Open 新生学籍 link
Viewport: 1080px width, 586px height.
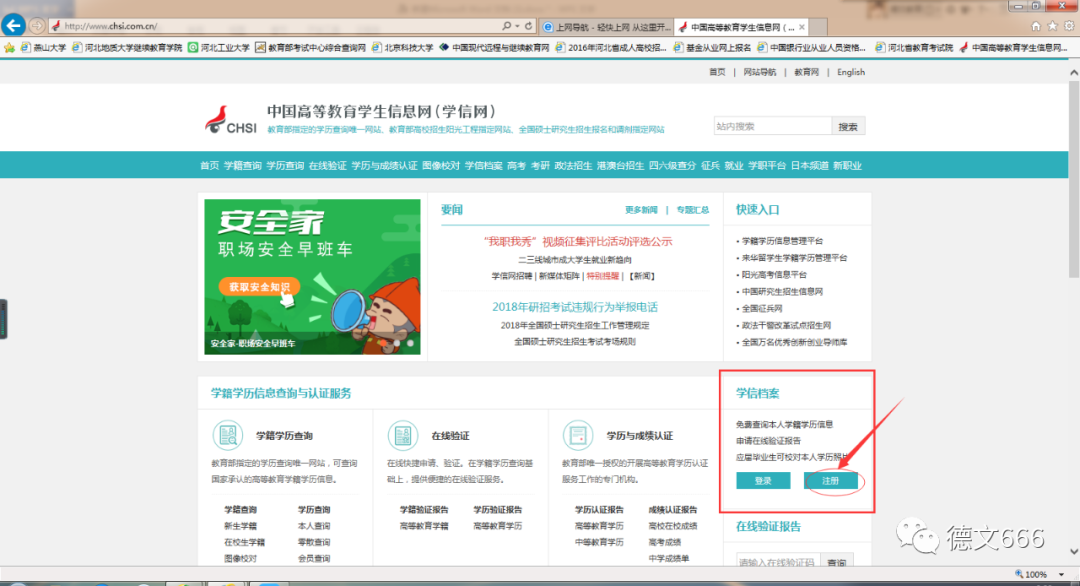click(x=240, y=526)
